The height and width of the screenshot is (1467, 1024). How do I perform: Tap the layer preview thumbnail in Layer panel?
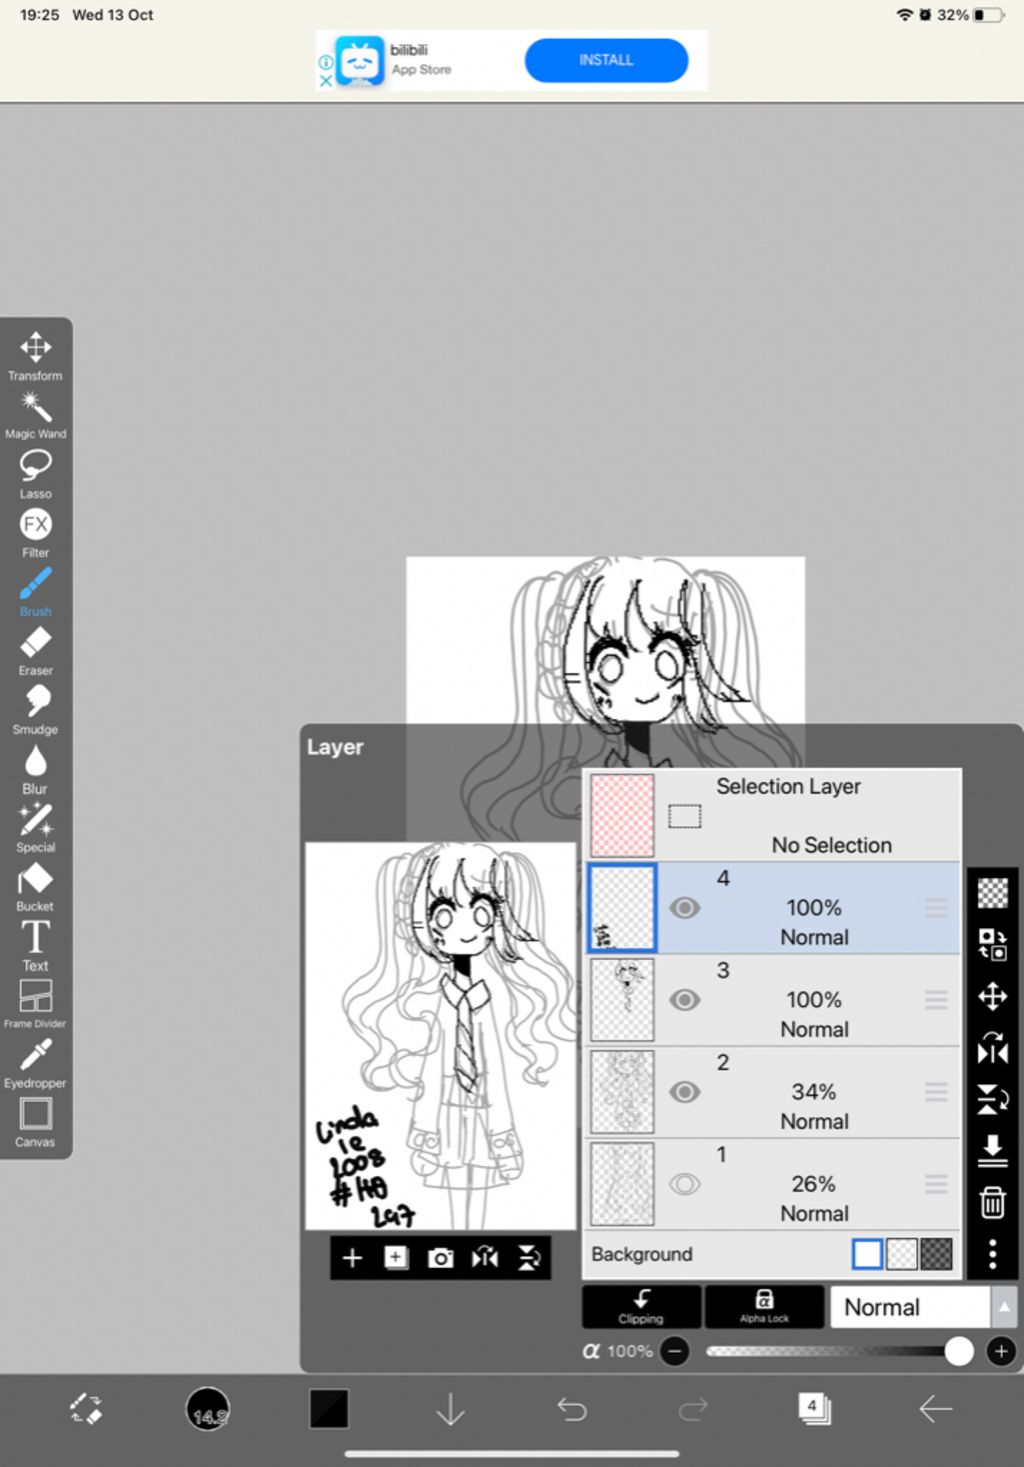(x=441, y=1036)
